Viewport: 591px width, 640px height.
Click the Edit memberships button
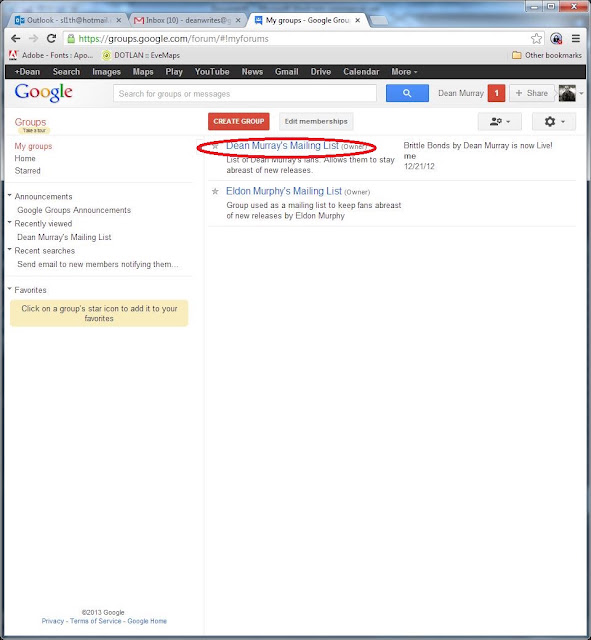[316, 122]
